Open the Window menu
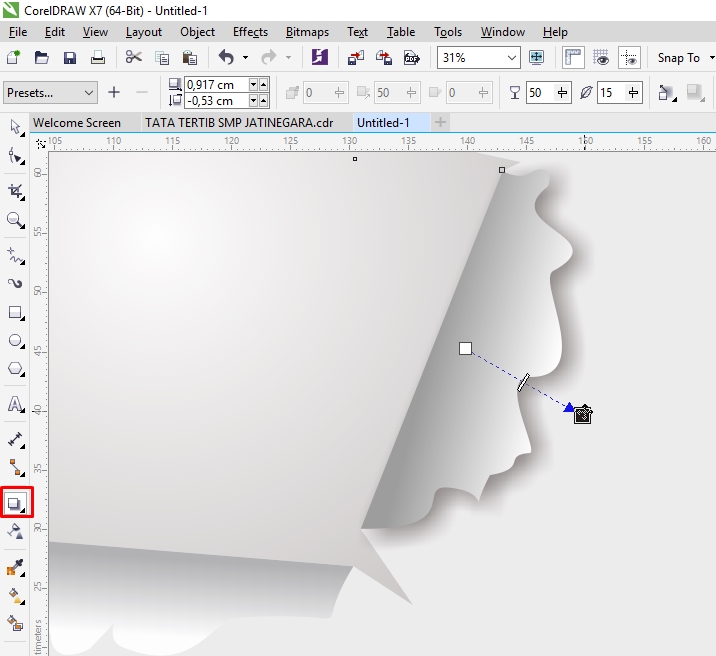Image resolution: width=716 pixels, height=656 pixels. 503,32
